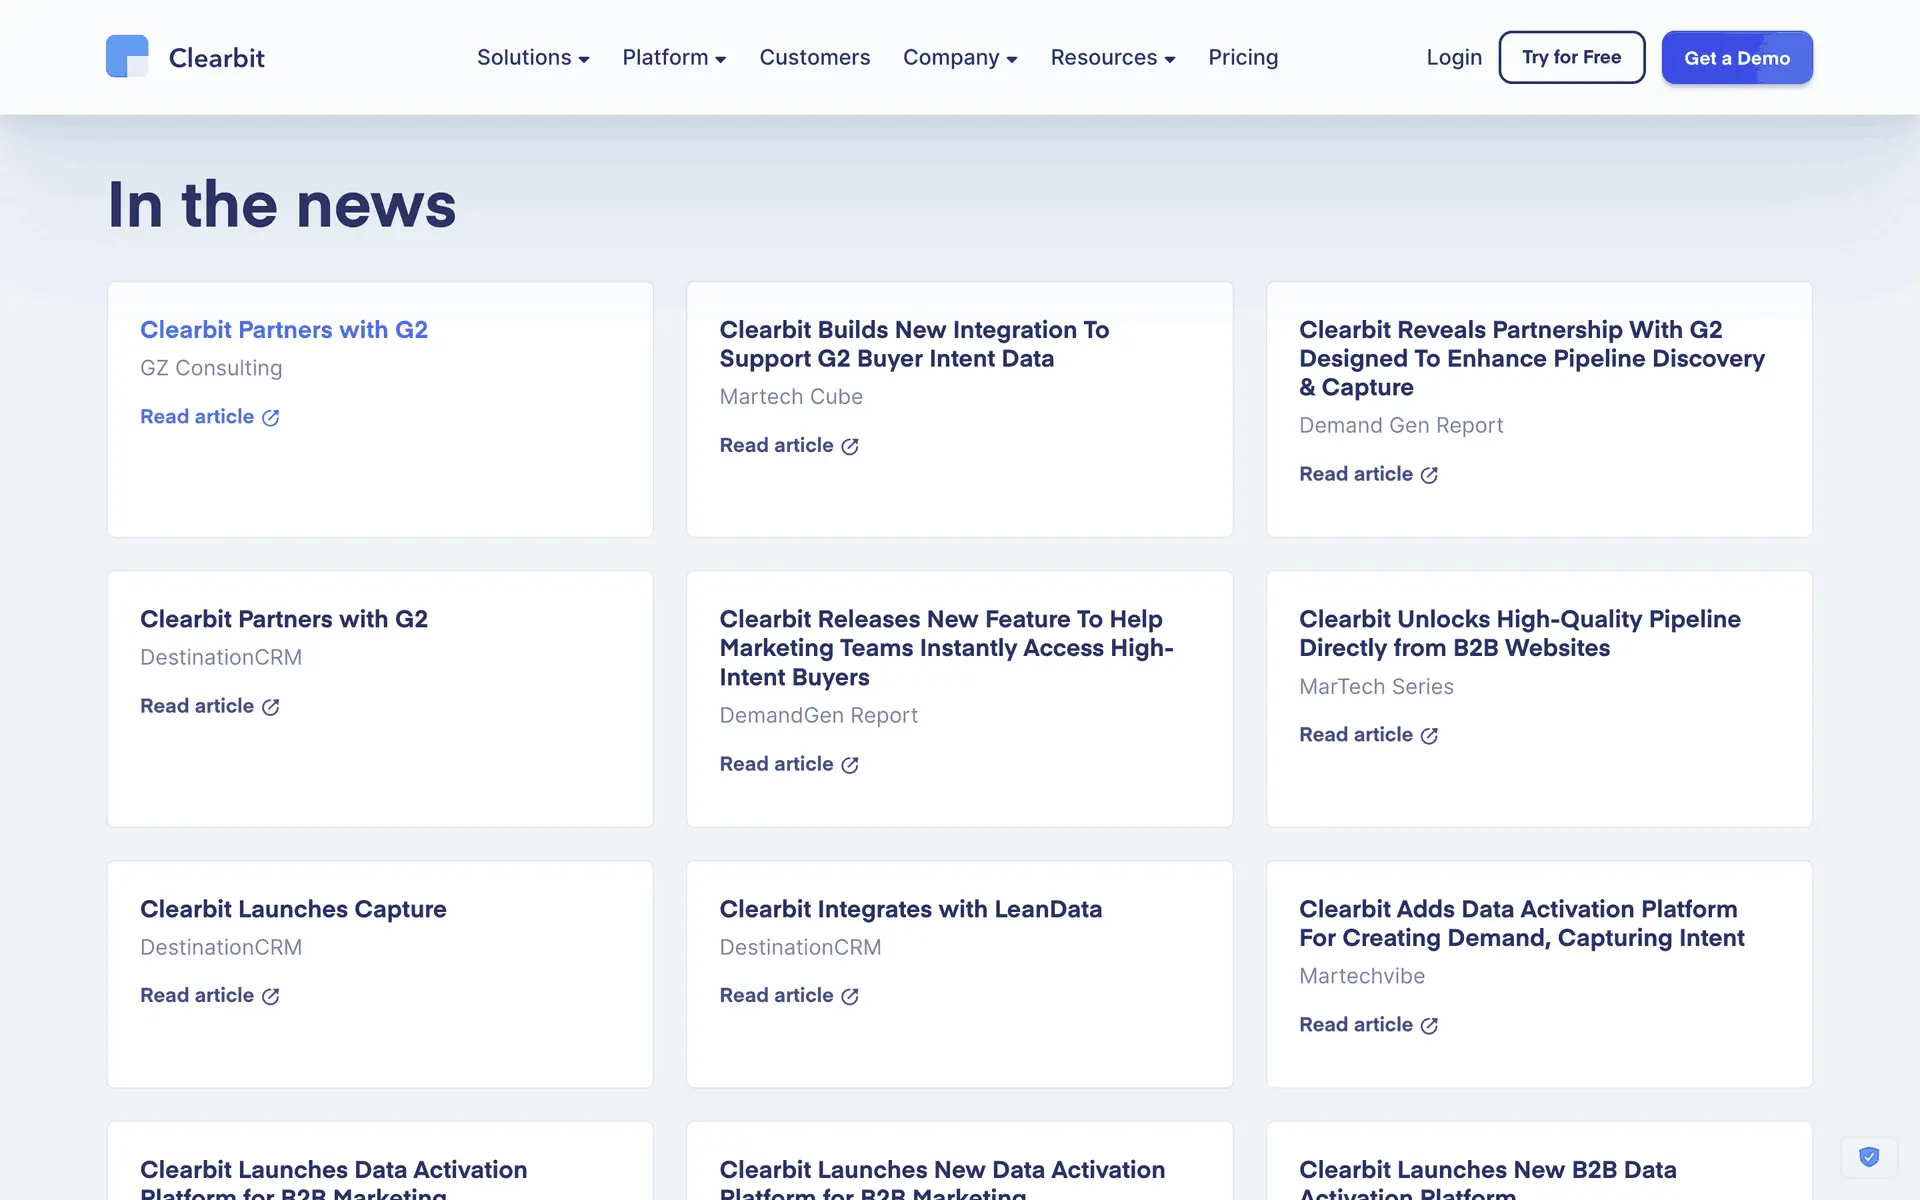Click external link icon on MarTech Series card
1920x1200 pixels.
(1429, 736)
